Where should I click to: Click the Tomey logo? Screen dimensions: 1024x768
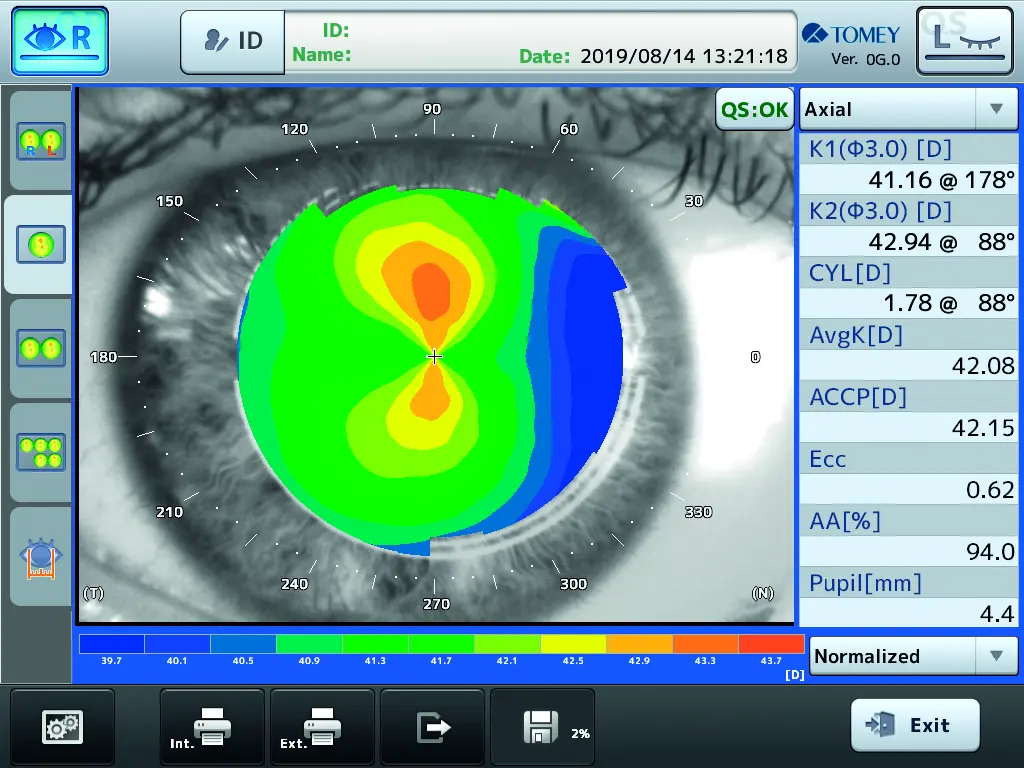pos(851,36)
